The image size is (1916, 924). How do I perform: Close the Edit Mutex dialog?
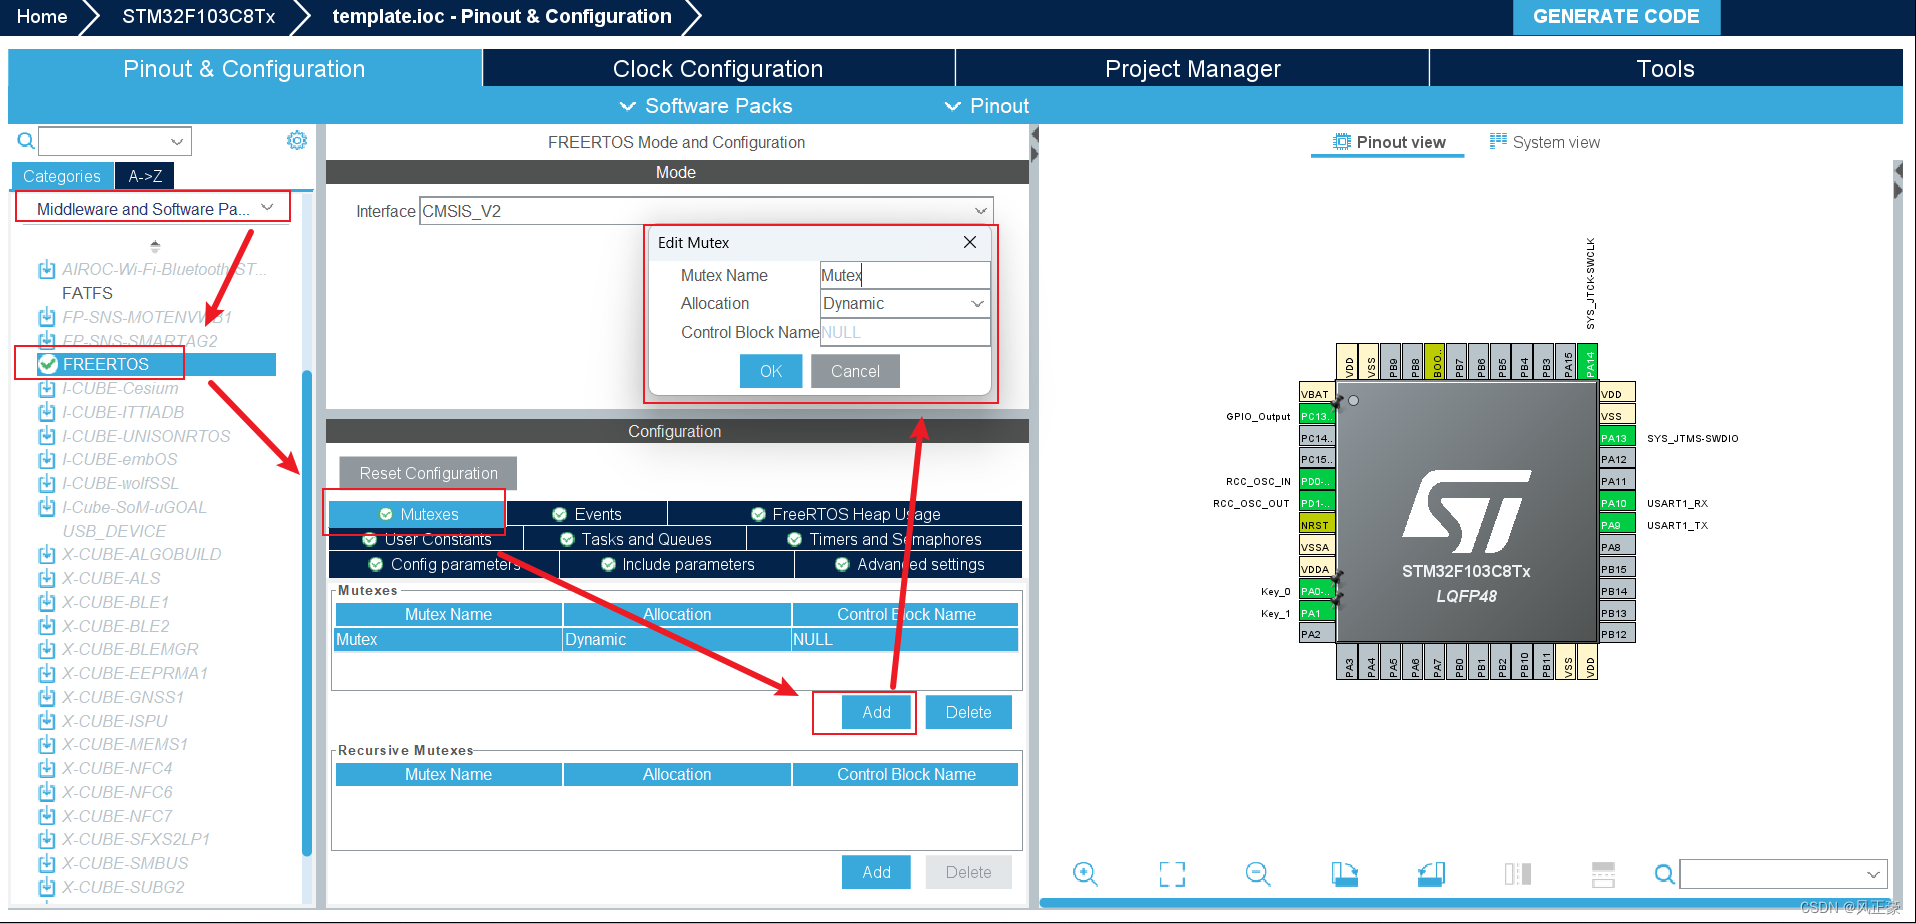[x=969, y=242]
